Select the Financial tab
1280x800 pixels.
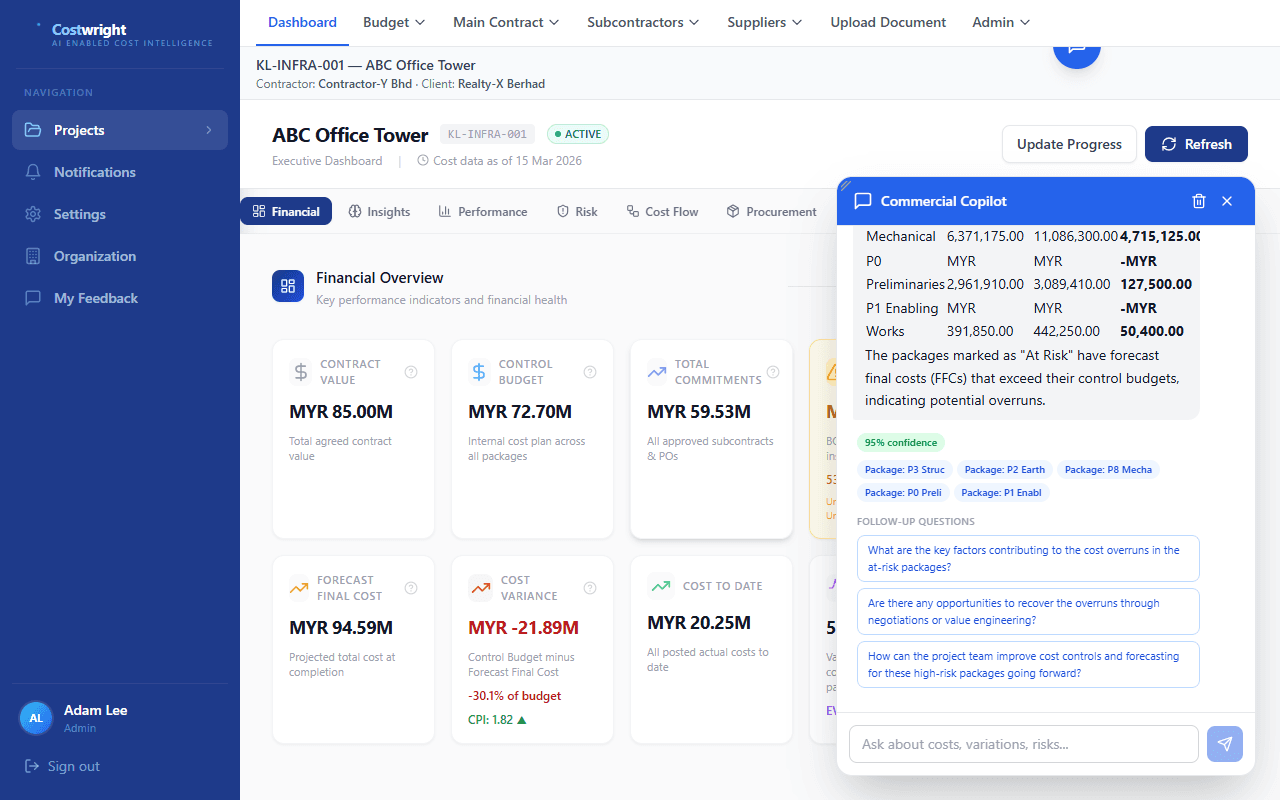[x=286, y=211]
